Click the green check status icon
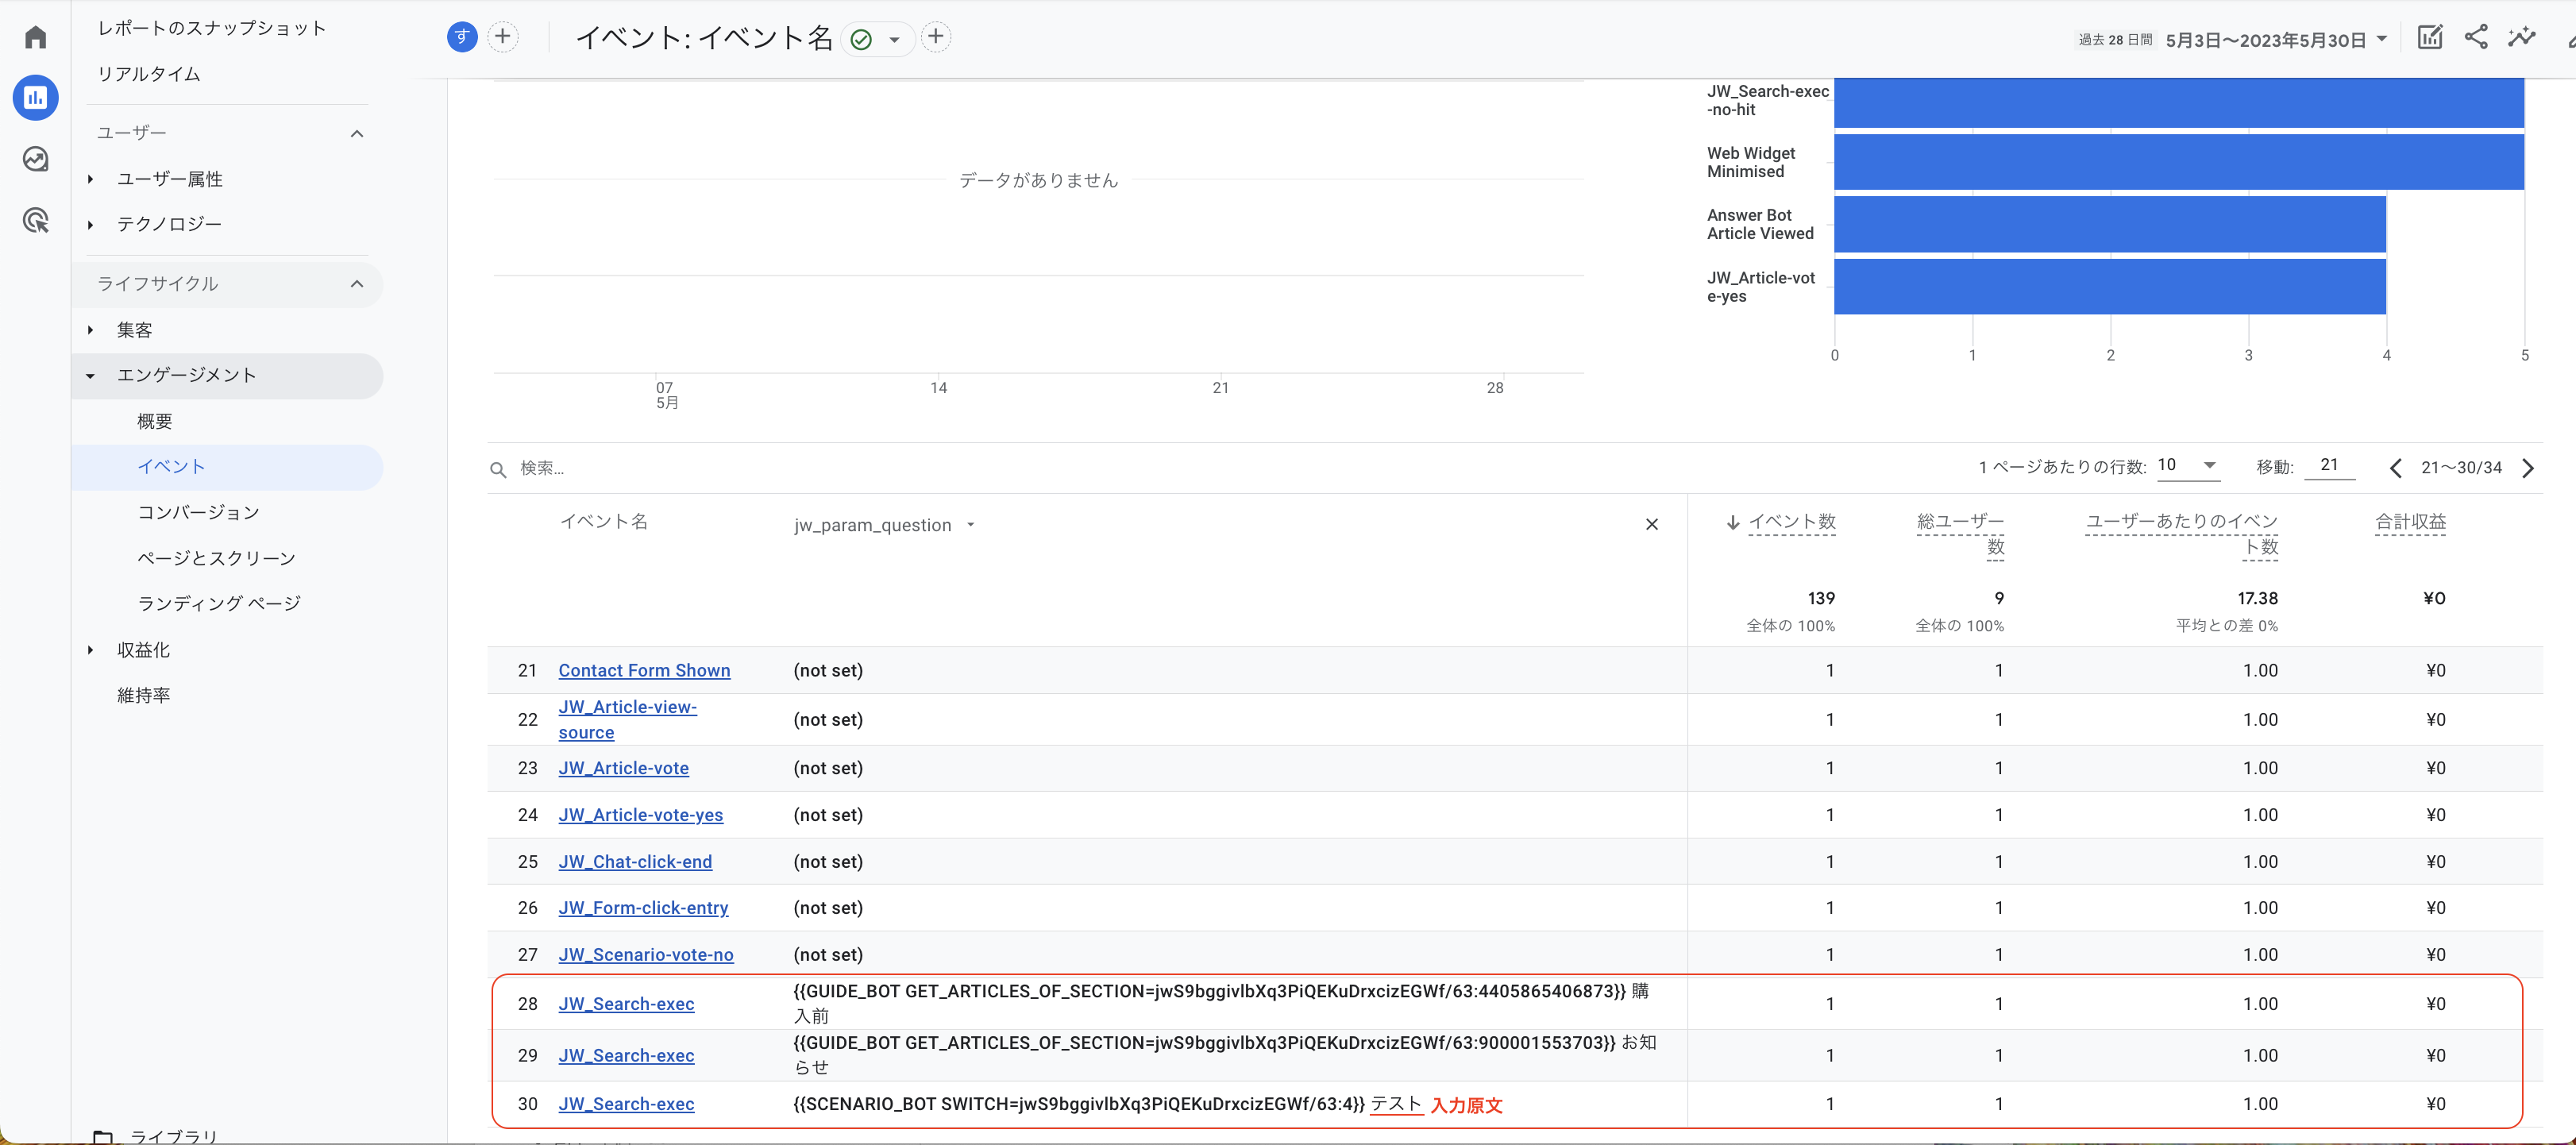The height and width of the screenshot is (1145, 2576). pyautogui.click(x=861, y=39)
